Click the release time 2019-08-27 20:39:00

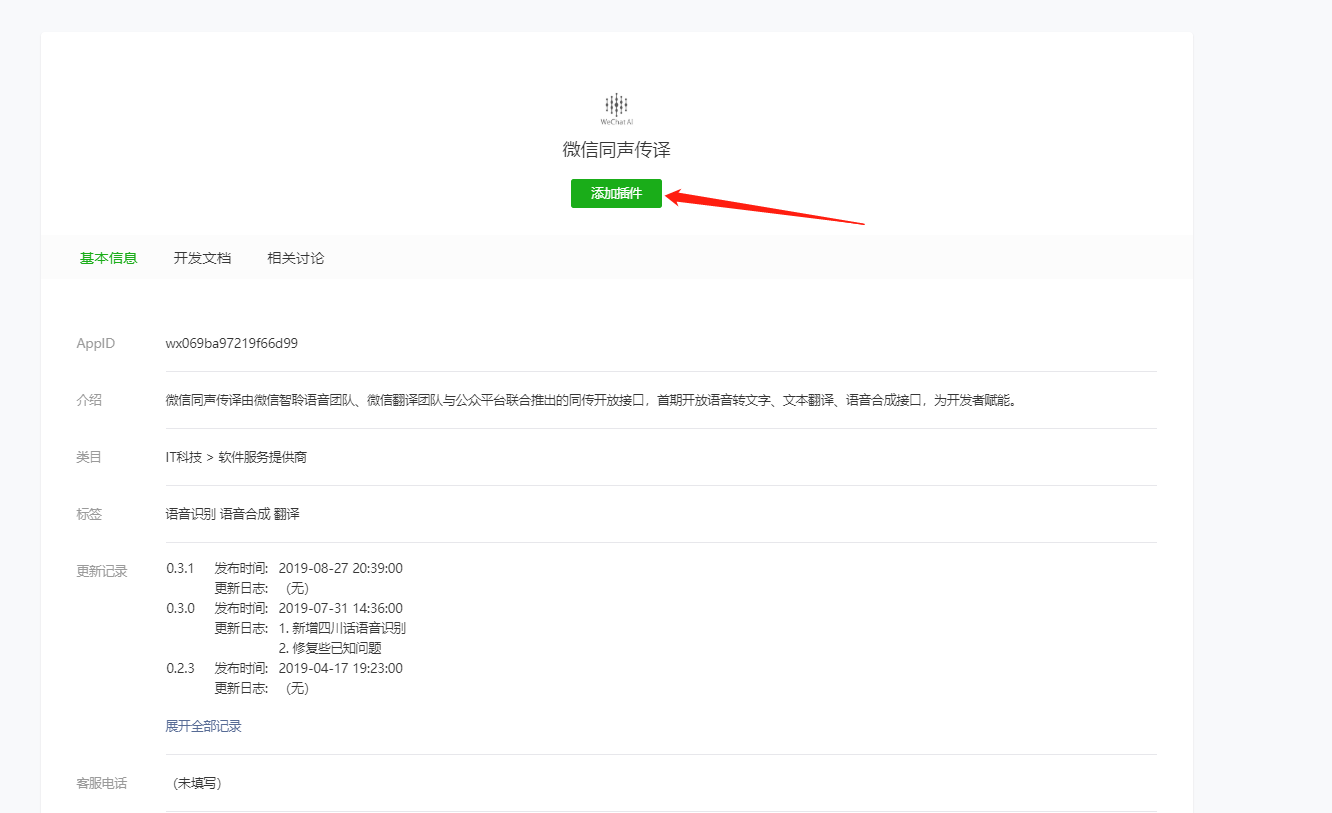tap(340, 568)
